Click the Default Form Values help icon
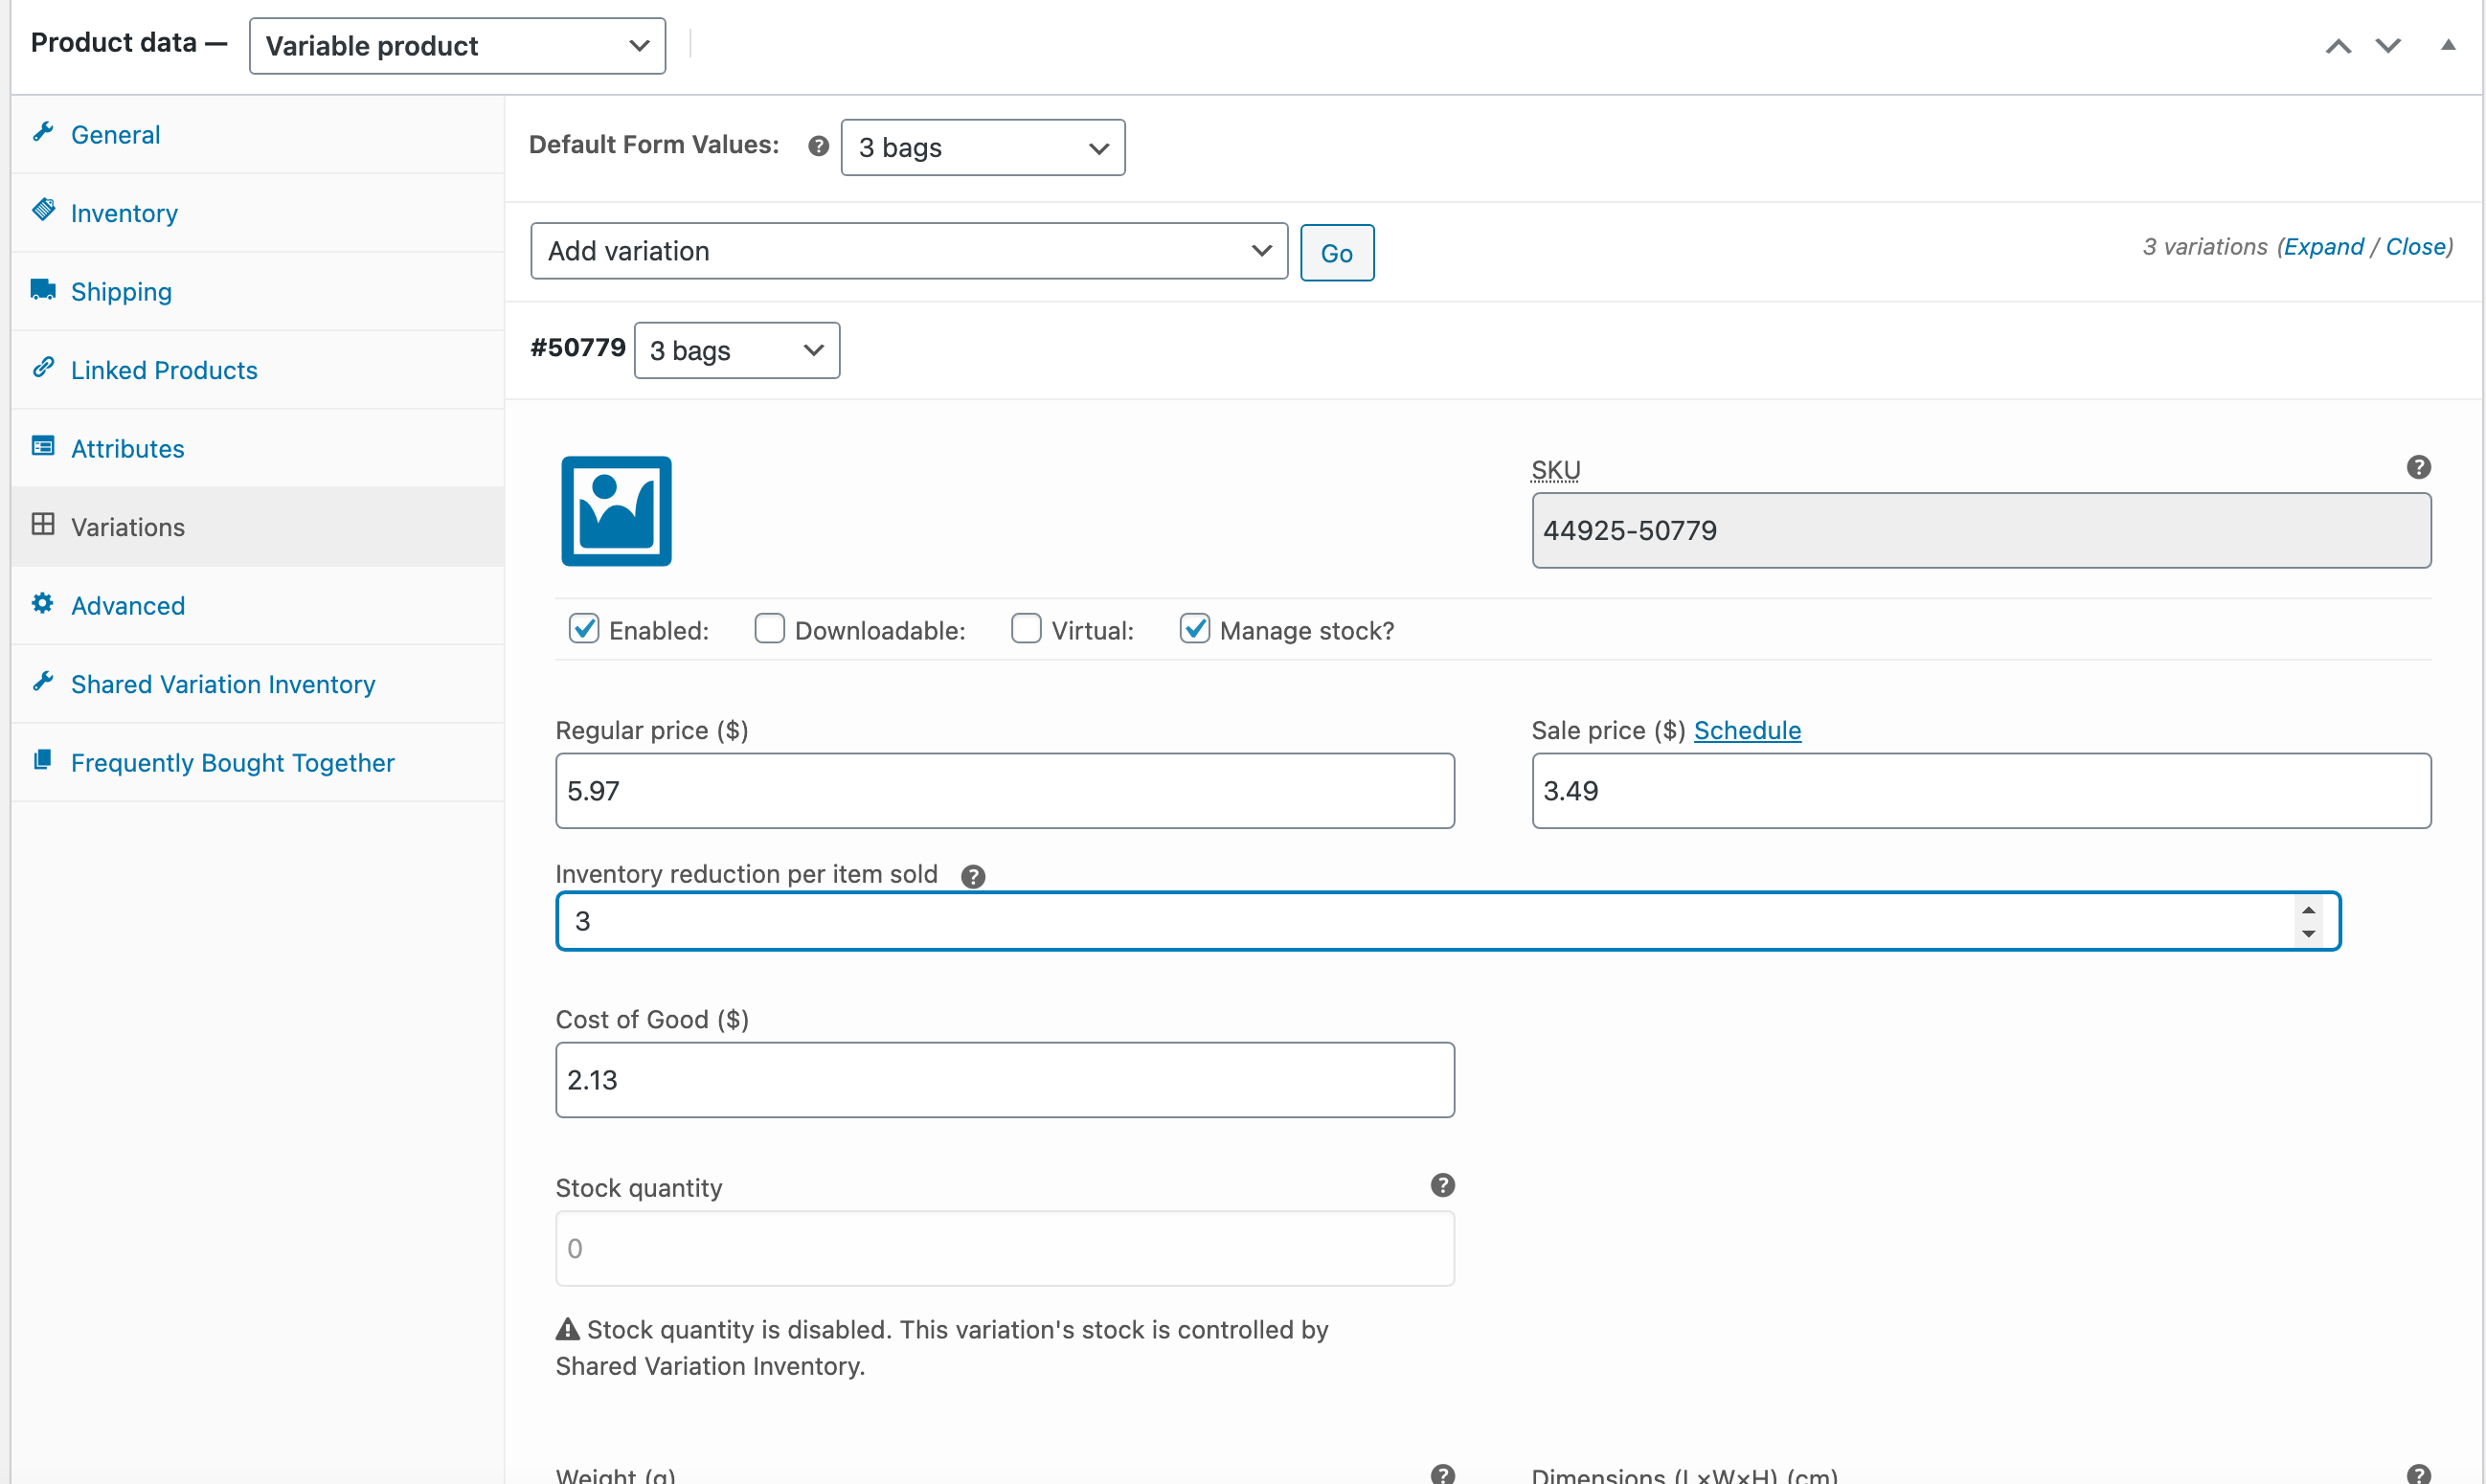The width and height of the screenshot is (2486, 1484). (818, 146)
